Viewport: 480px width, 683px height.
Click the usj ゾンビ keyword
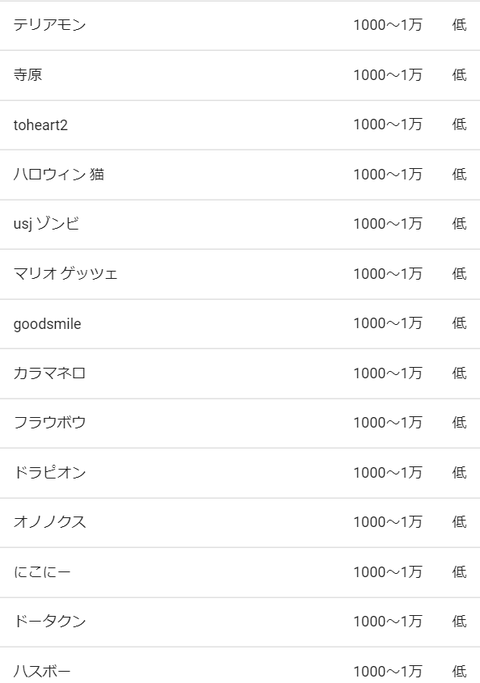pos(47,224)
